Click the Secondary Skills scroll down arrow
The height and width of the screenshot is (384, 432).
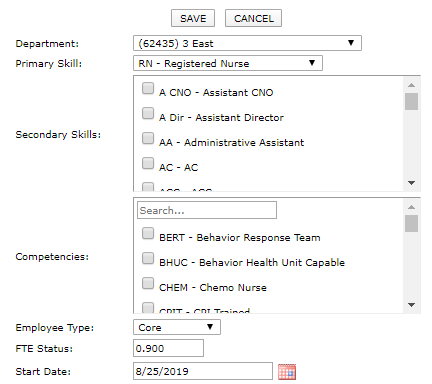tap(411, 183)
